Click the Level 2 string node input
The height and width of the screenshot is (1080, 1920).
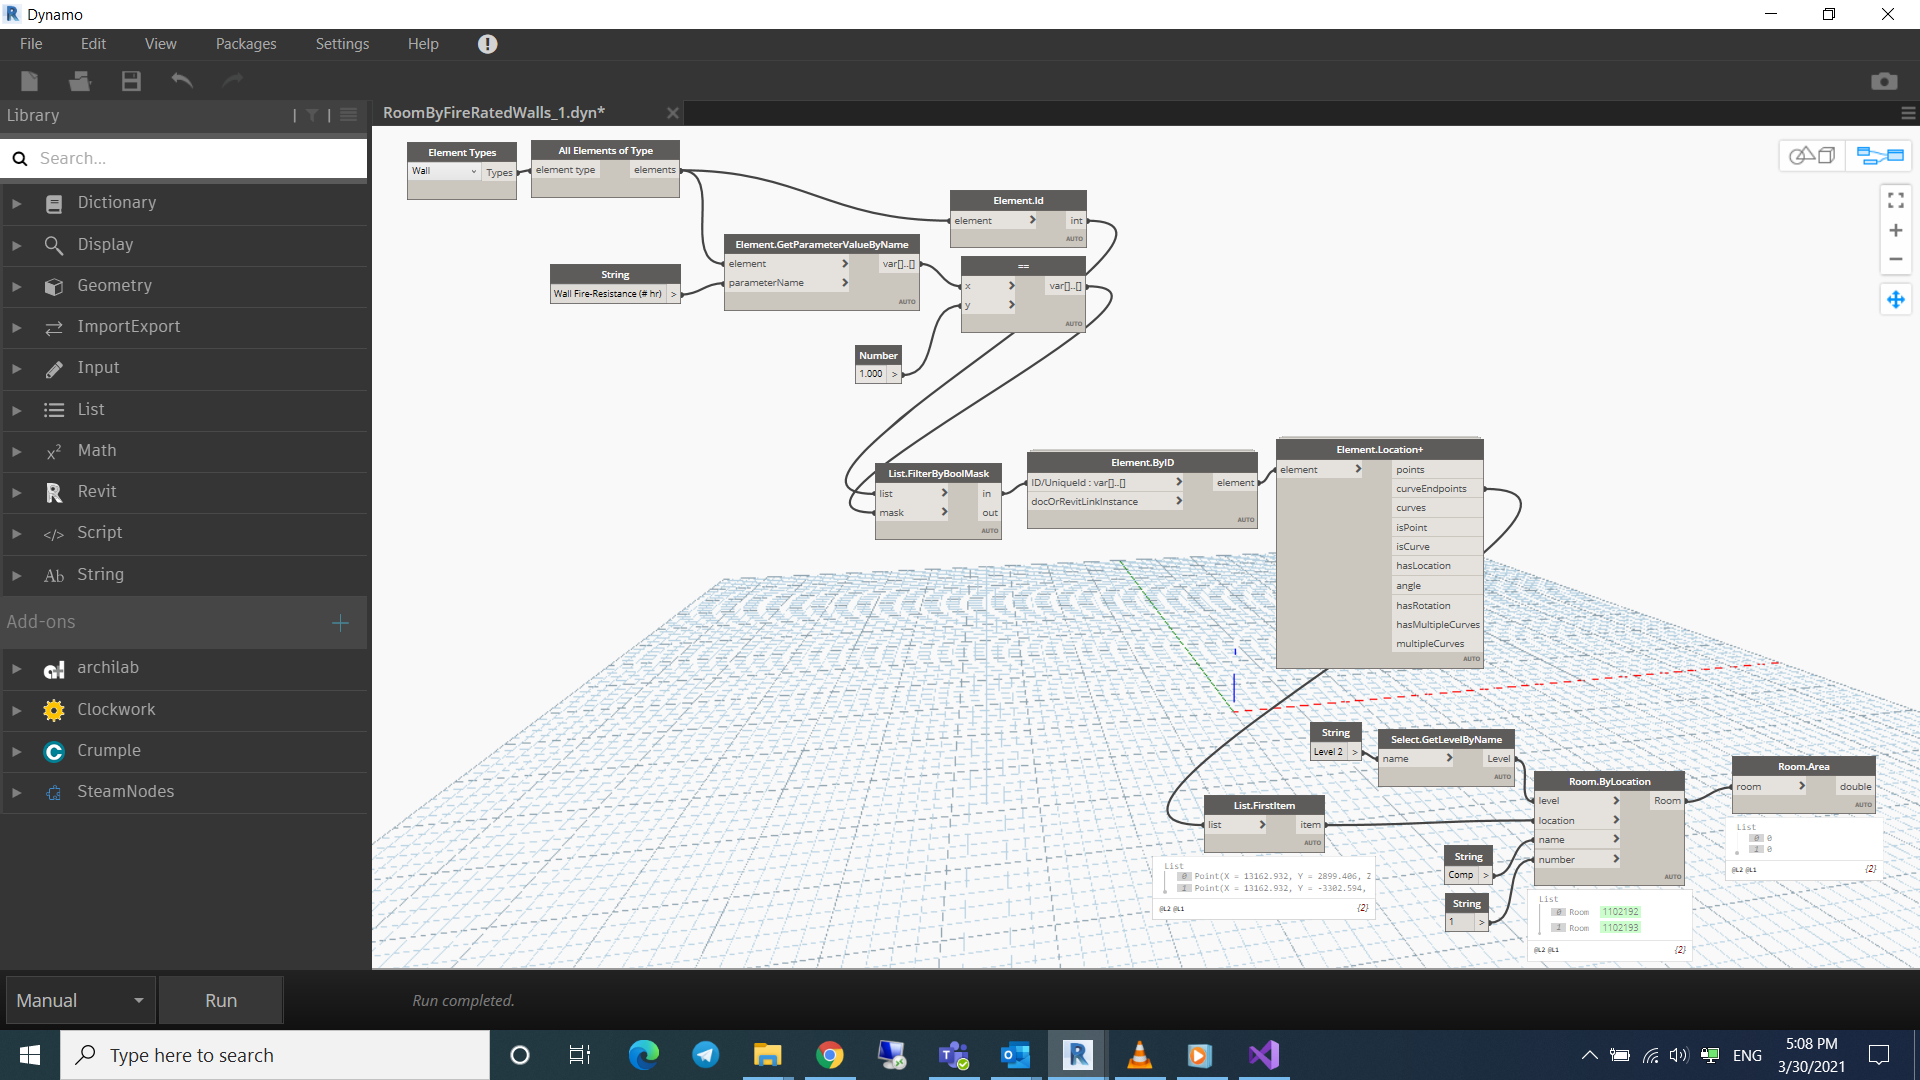(x=1329, y=752)
